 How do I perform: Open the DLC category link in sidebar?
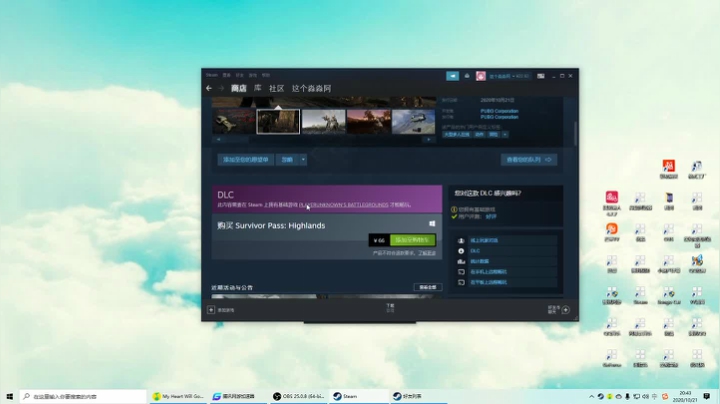(475, 251)
